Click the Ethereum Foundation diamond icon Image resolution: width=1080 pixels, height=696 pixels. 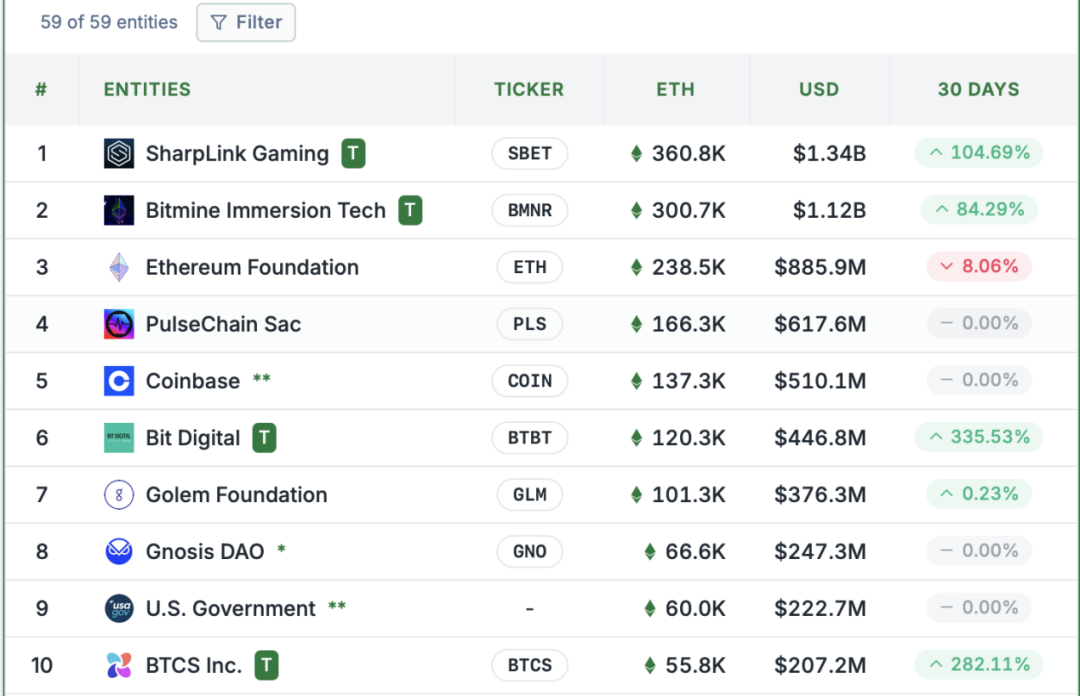119,268
